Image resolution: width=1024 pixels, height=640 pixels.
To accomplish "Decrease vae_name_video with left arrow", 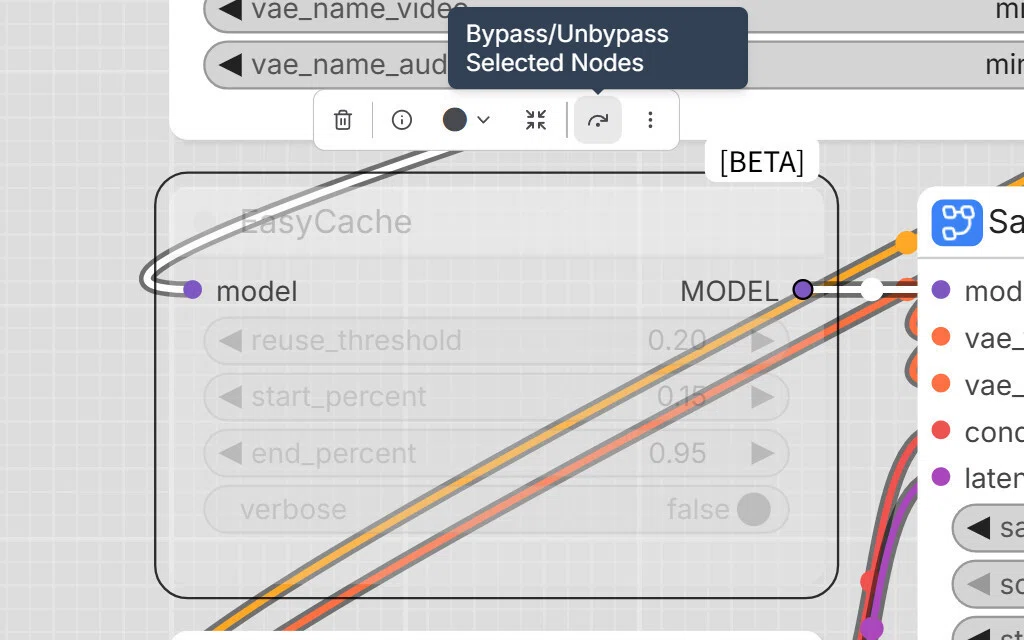I will click(230, 9).
